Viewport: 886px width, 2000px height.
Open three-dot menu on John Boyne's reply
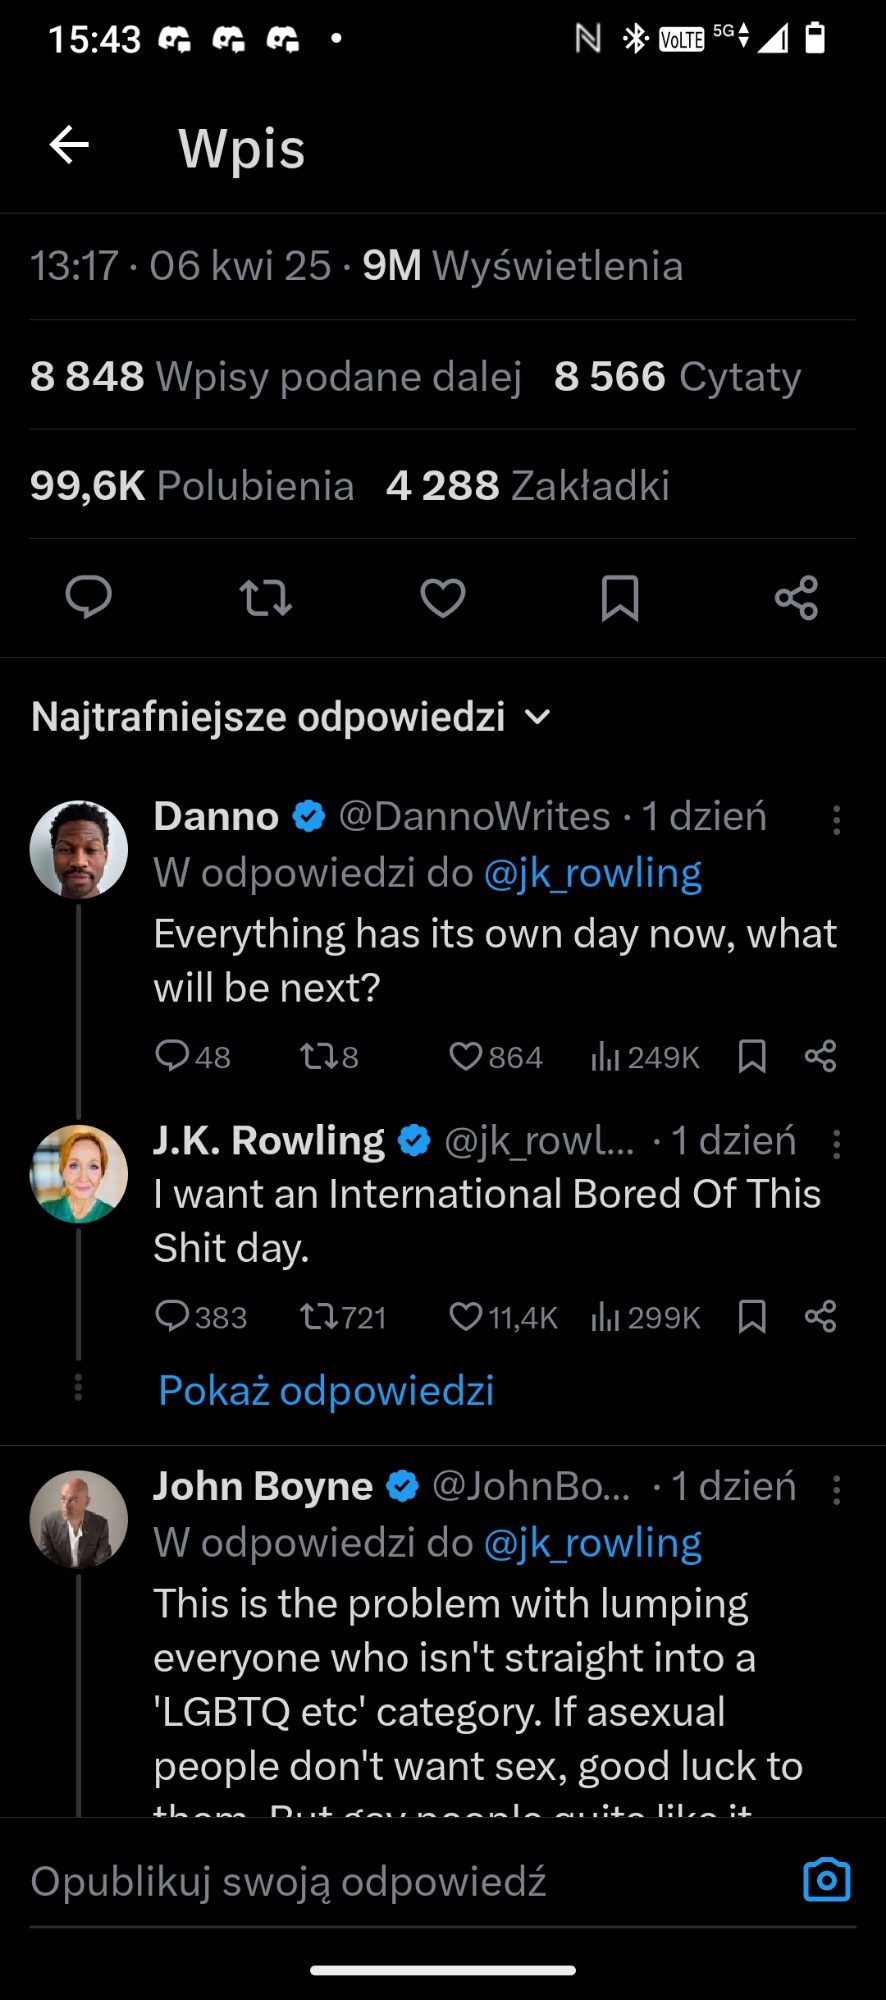pos(836,1490)
